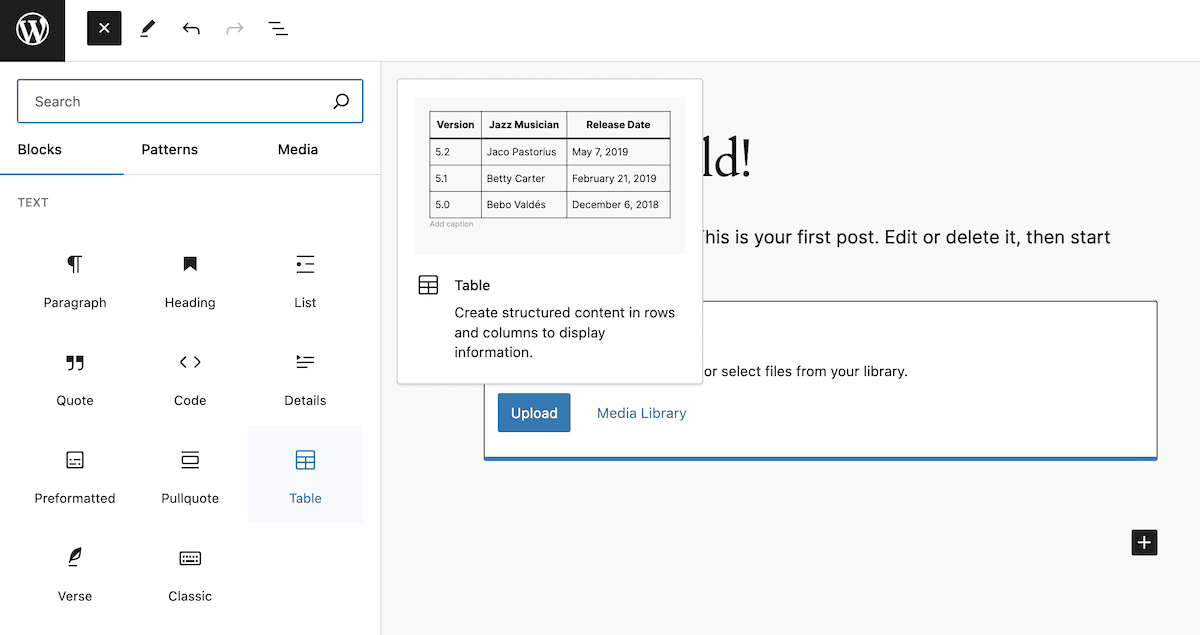Switch to the Patterns tab
This screenshot has width=1200, height=635.
pyautogui.click(x=169, y=149)
